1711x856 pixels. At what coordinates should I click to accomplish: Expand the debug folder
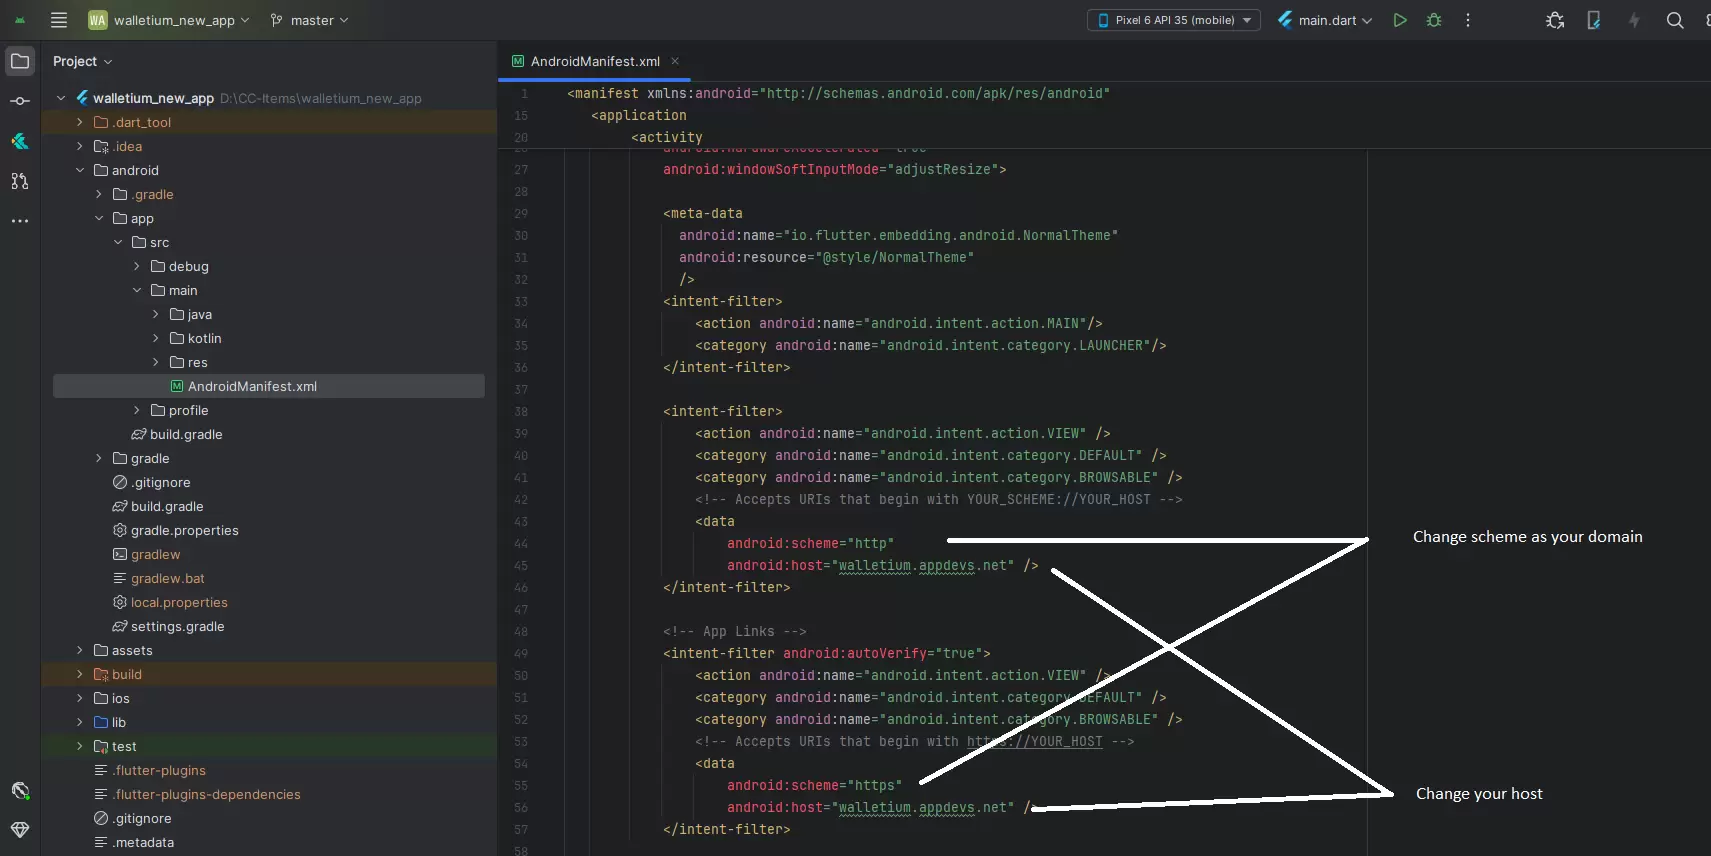tap(137, 266)
